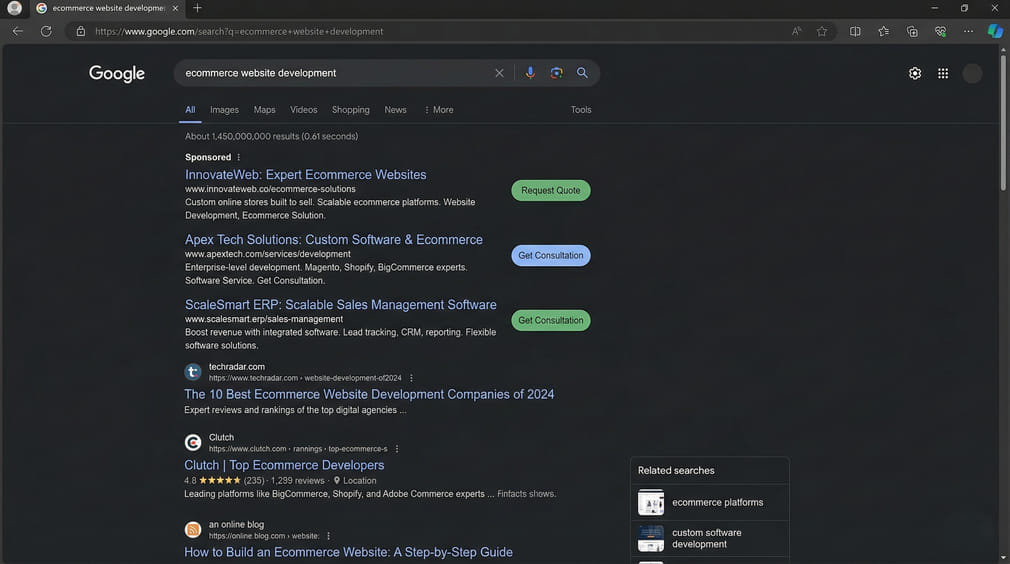Click the Clutch Location filter
Screen dimensions: 1010x564
point(355,480)
